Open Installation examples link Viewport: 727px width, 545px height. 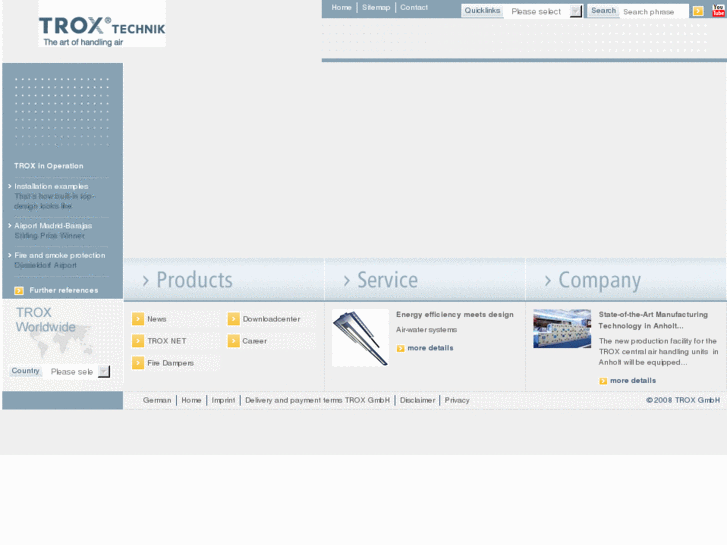pyautogui.click(x=51, y=186)
